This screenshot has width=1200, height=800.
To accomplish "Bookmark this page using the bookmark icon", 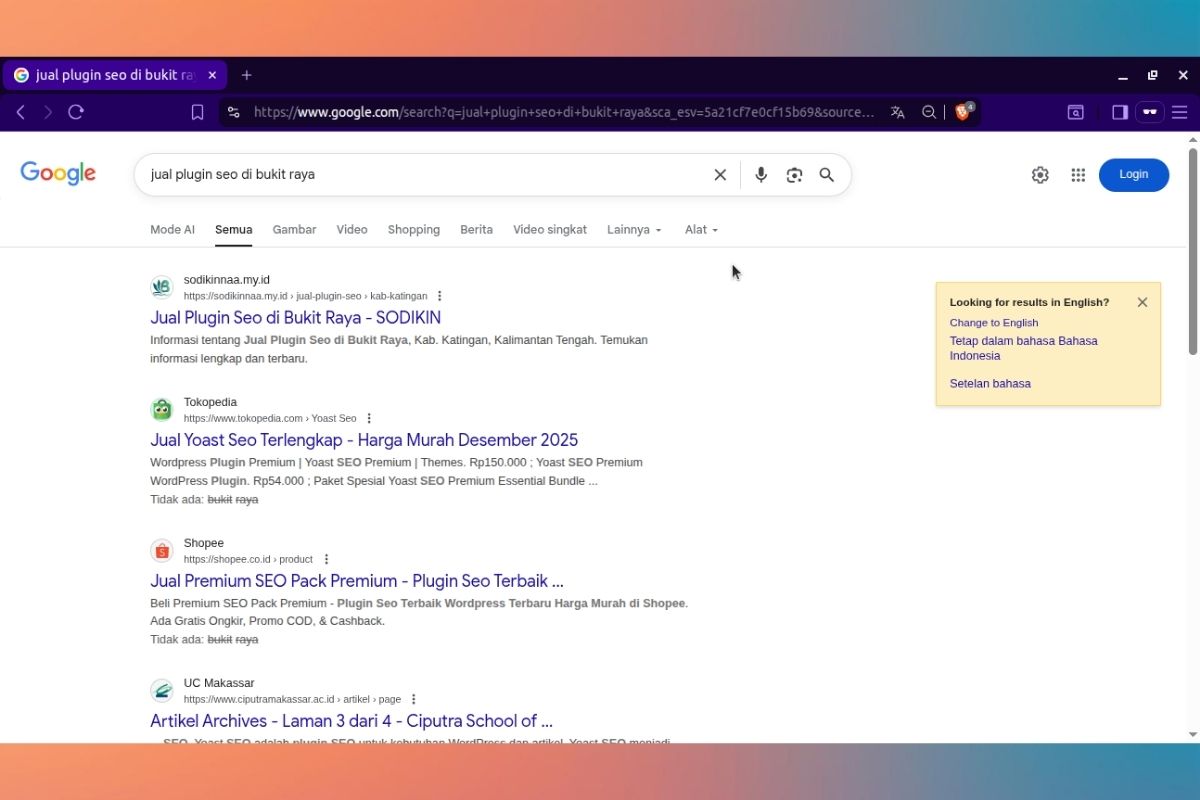I will point(197,112).
